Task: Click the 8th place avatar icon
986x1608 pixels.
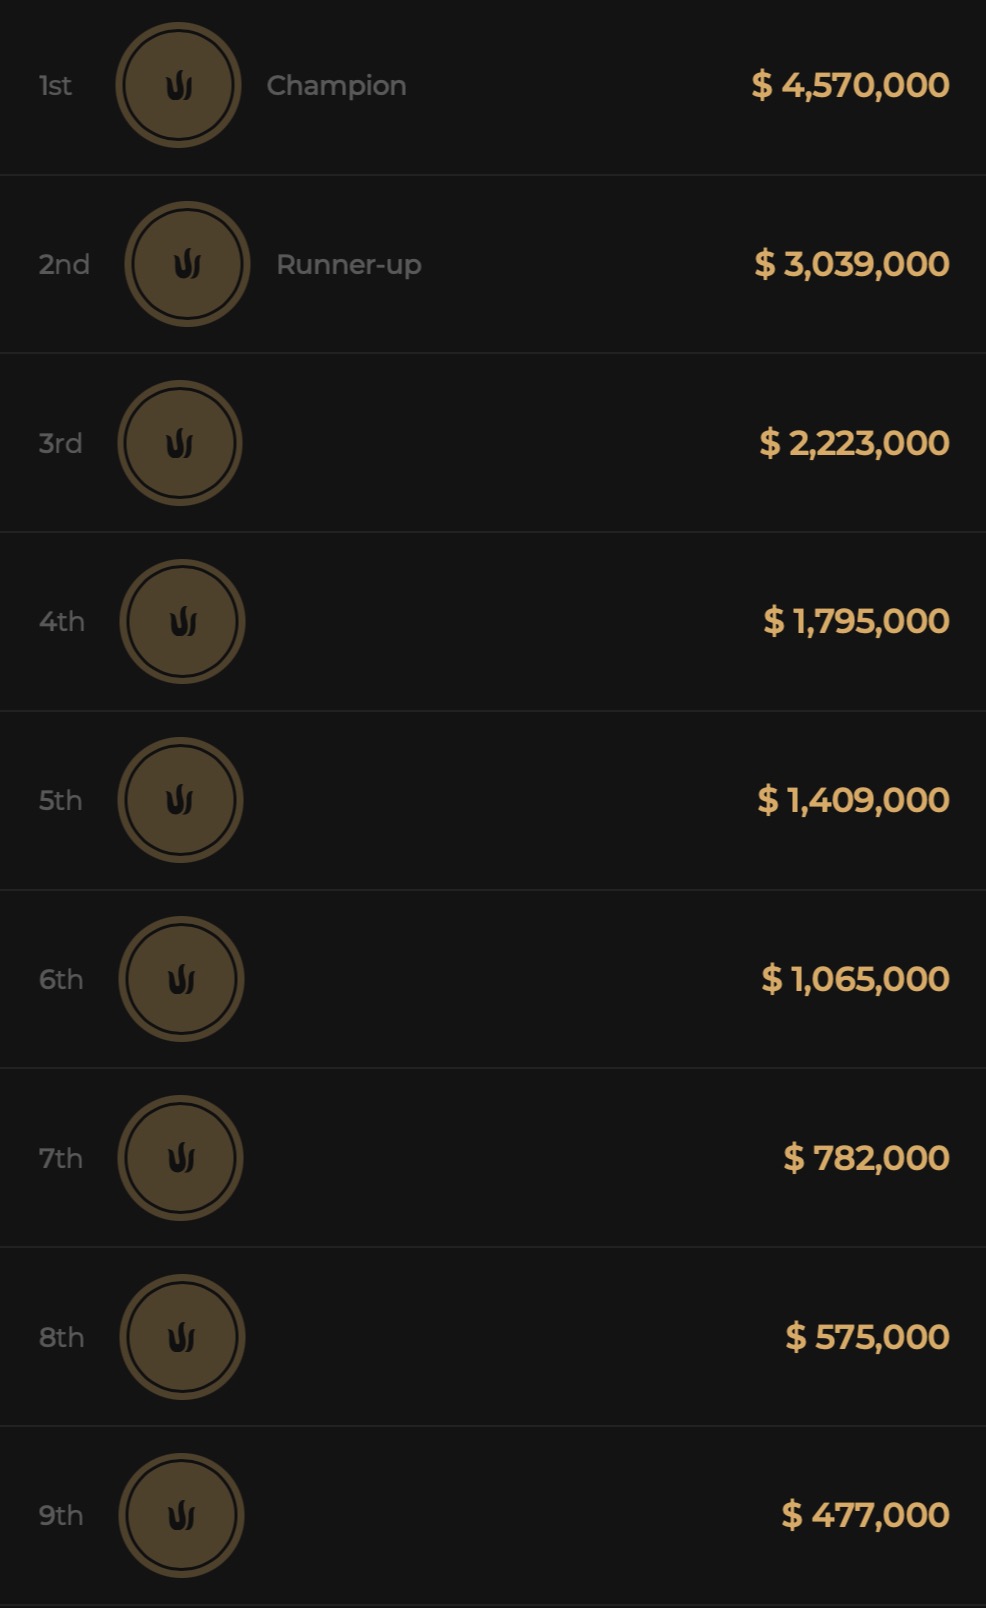Action: (x=182, y=1337)
